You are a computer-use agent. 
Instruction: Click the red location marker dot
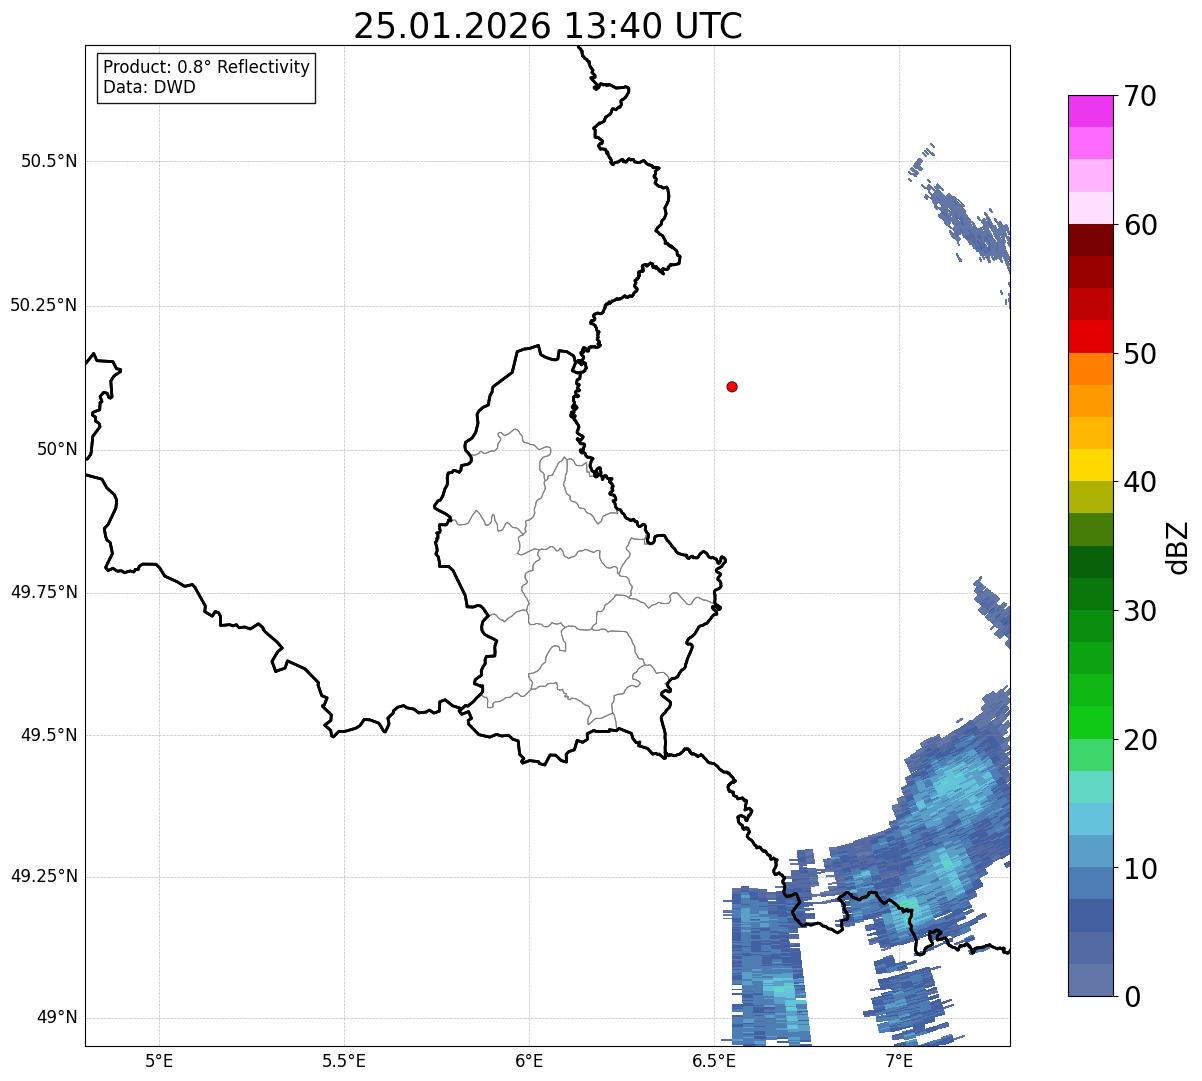(732, 386)
